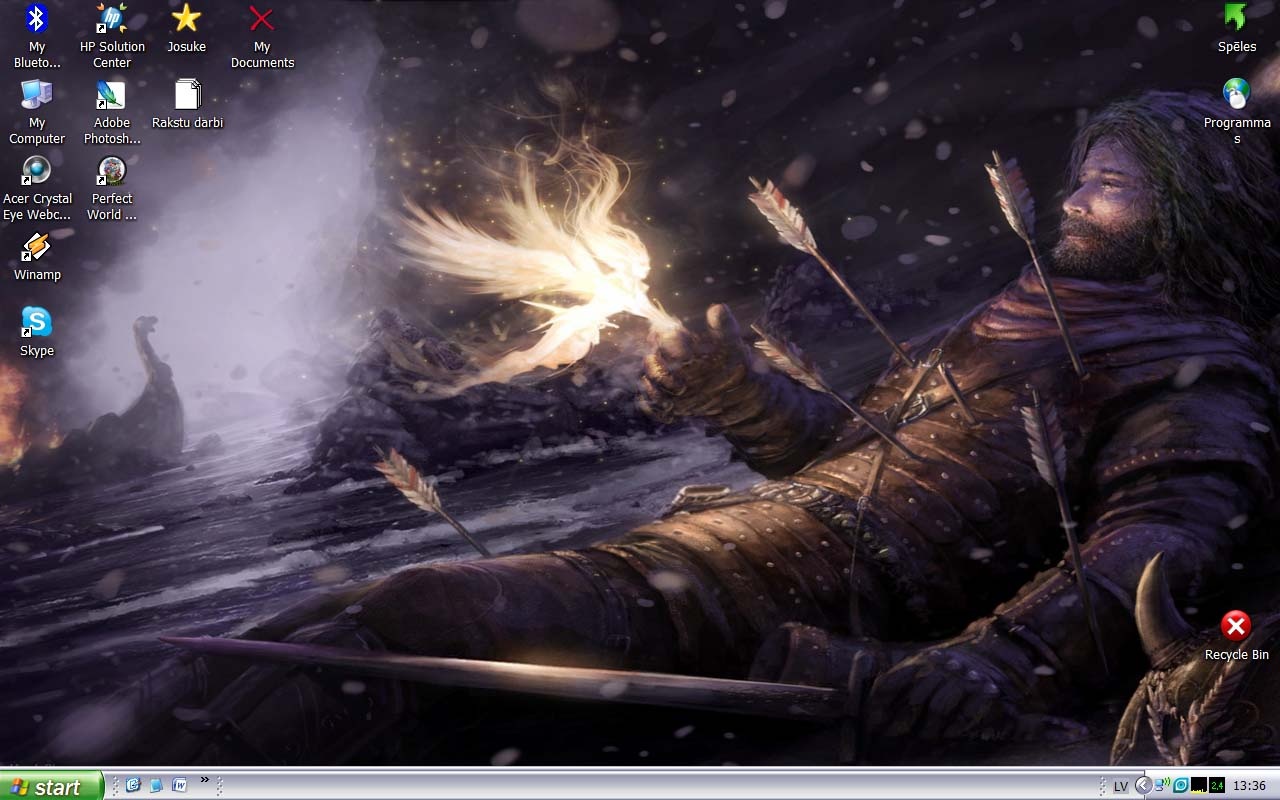Select My Computer desktop icon
Screen dimensions: 1280x800
coord(37,112)
